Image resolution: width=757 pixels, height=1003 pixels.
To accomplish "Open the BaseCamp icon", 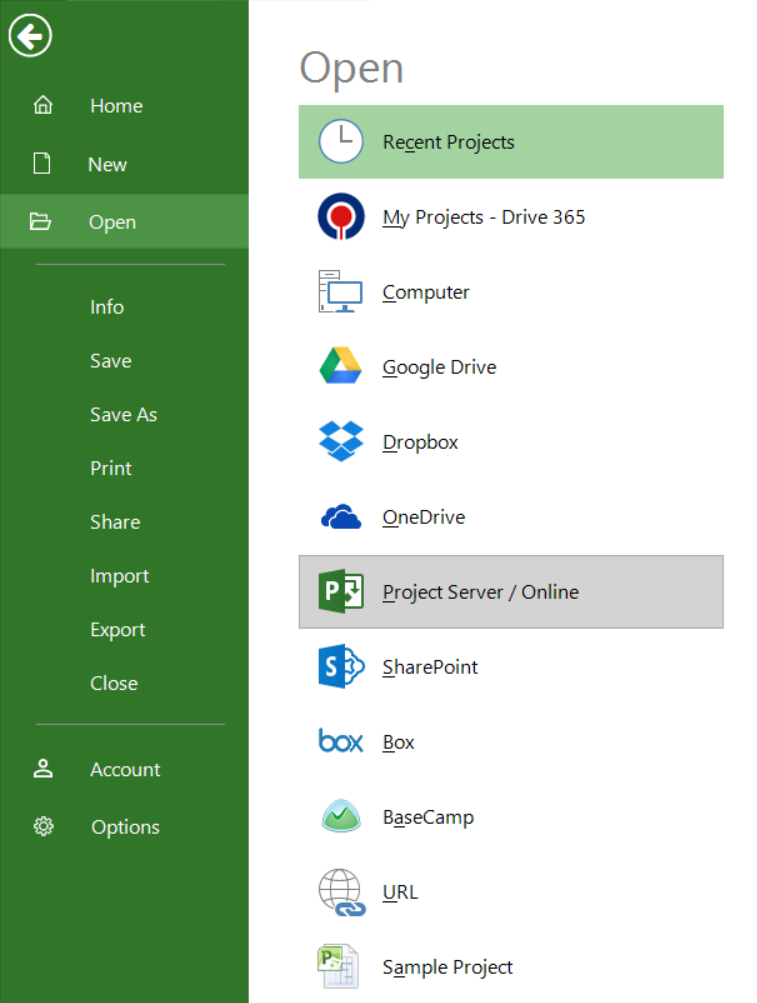I will pos(341,817).
